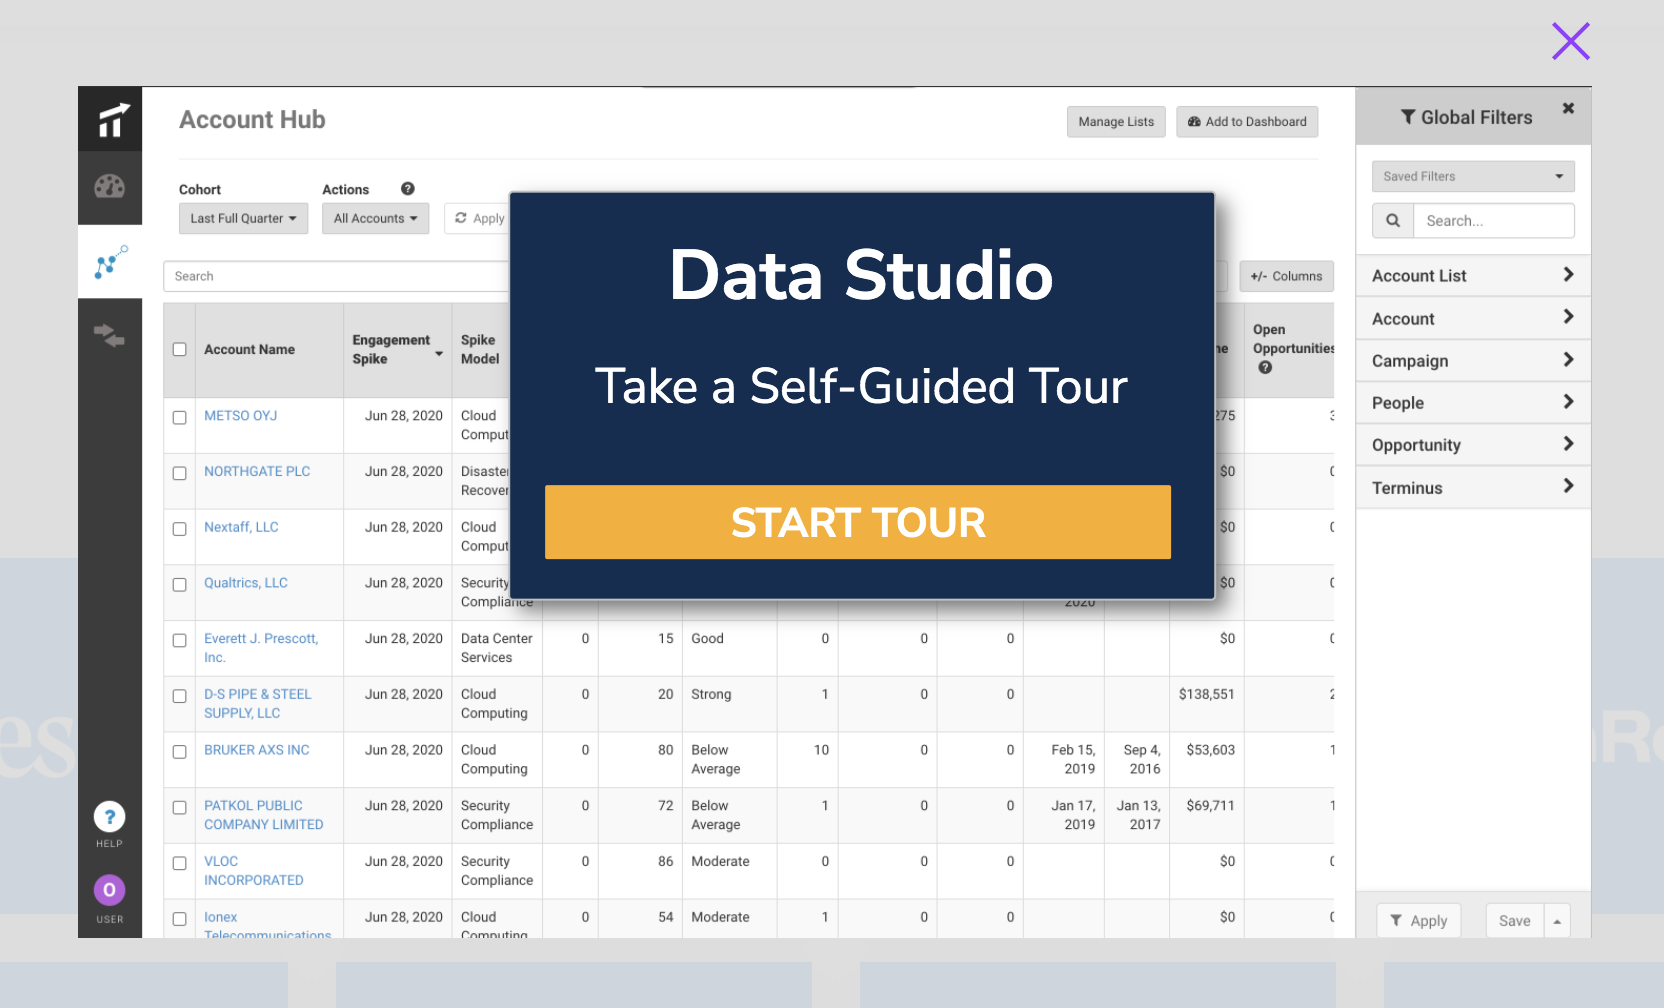Expand the Campaign filter section

click(x=1472, y=361)
